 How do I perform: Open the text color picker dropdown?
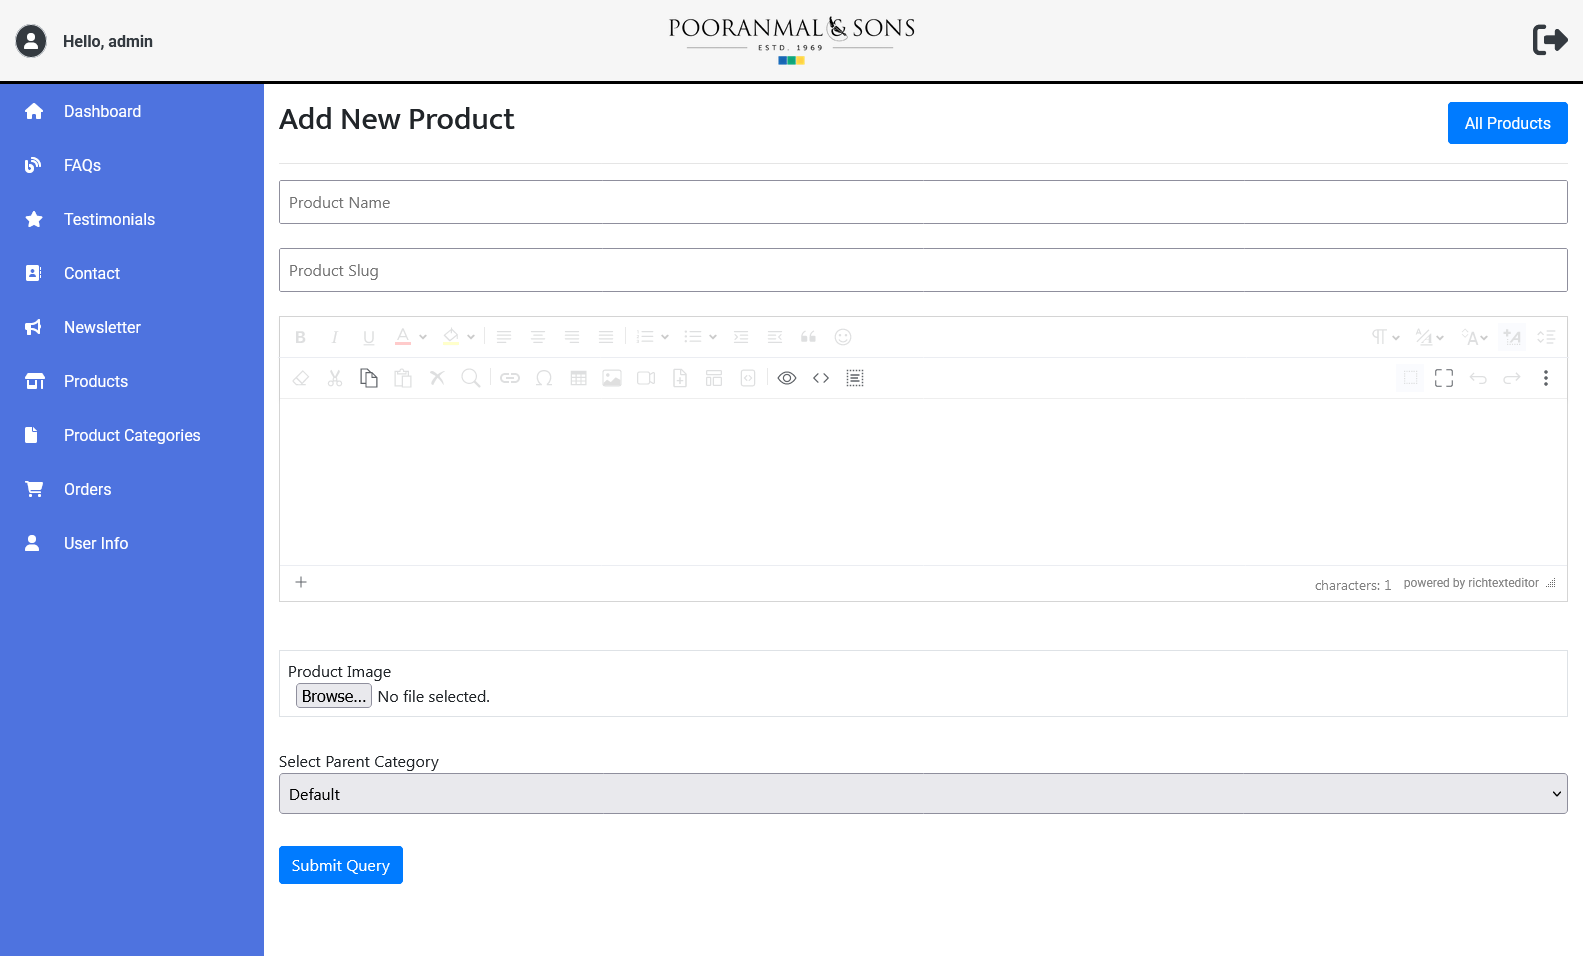pos(423,337)
